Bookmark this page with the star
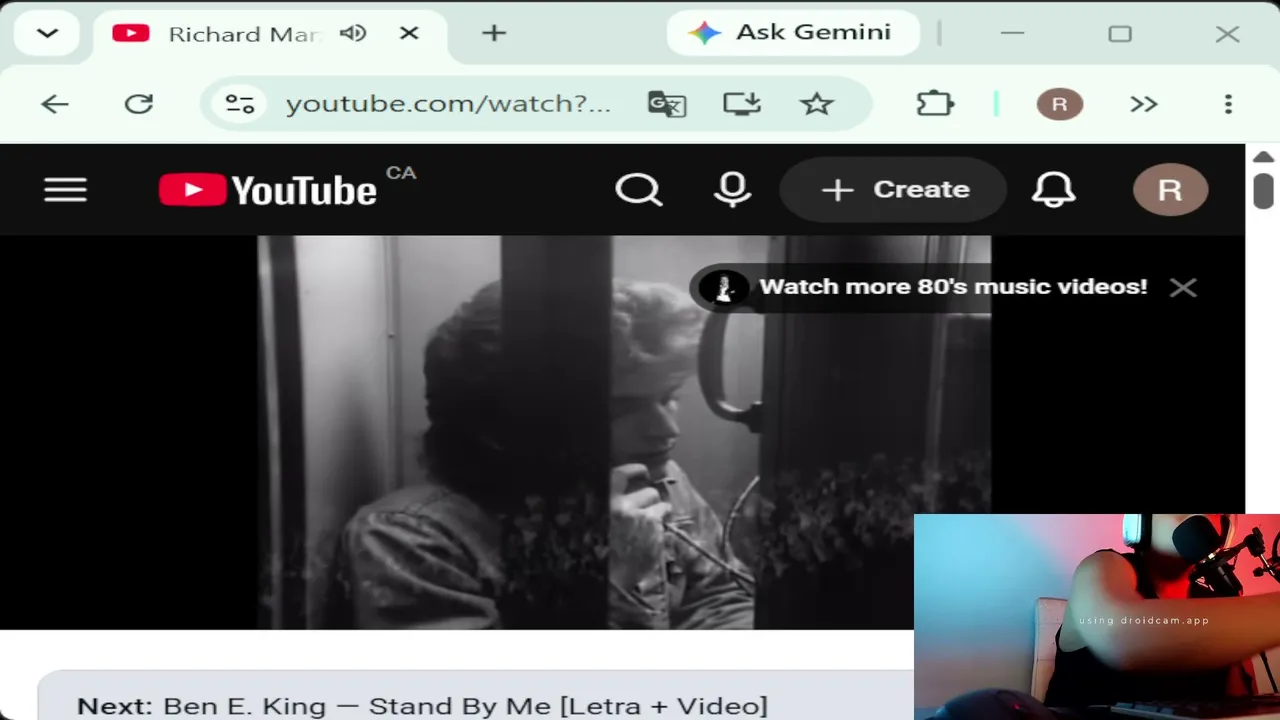The height and width of the screenshot is (720, 1280). pos(817,104)
